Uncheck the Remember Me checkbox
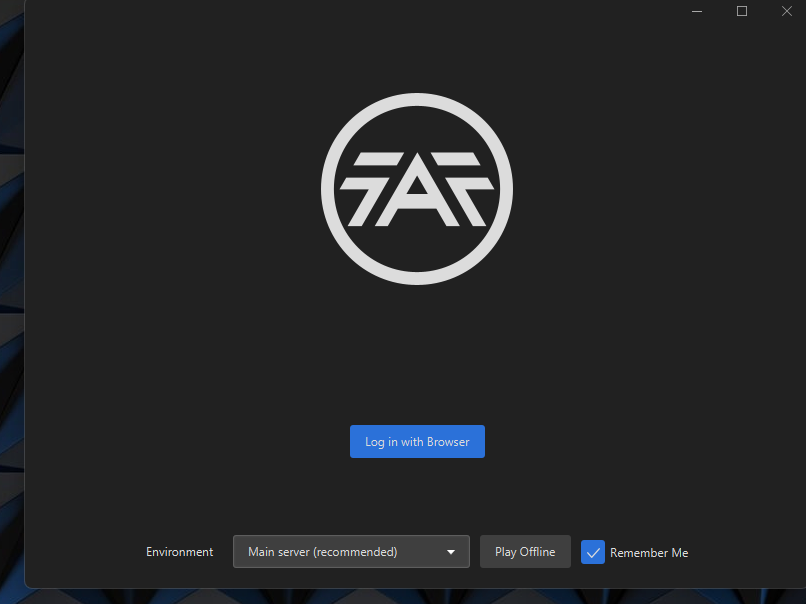This screenshot has width=806, height=604. 593,552
